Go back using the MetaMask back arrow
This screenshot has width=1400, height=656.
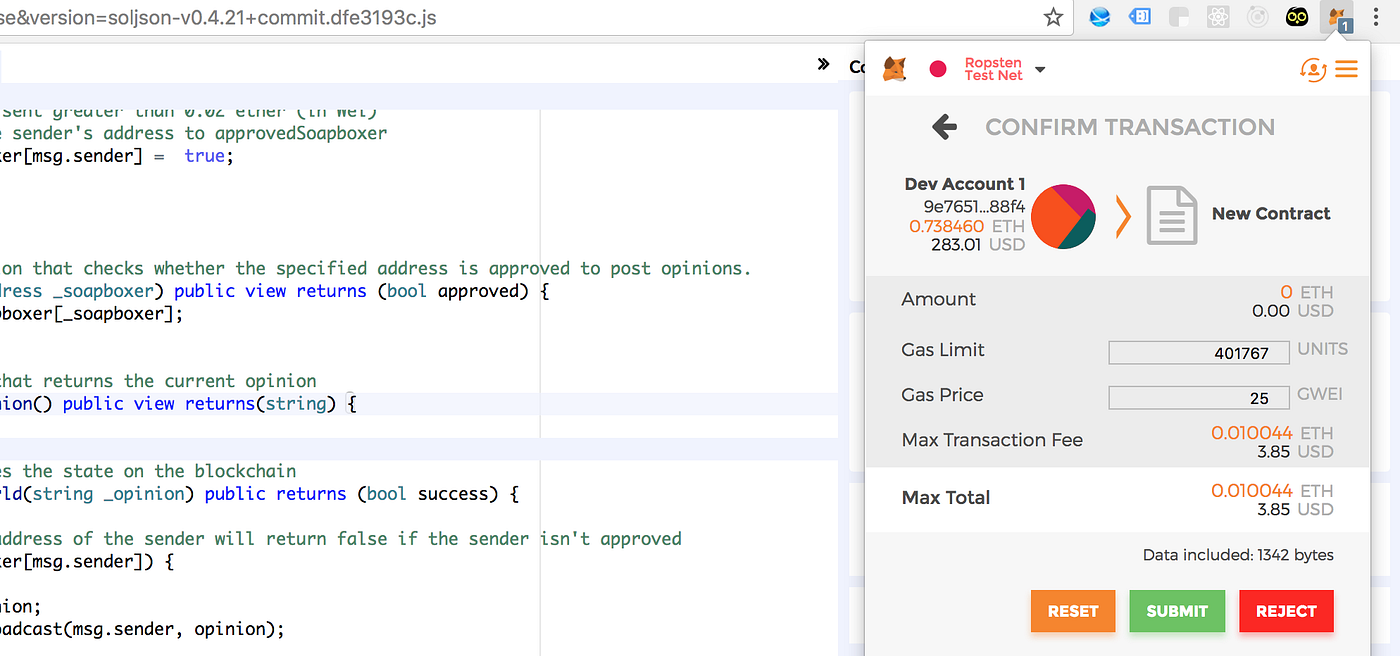point(944,127)
